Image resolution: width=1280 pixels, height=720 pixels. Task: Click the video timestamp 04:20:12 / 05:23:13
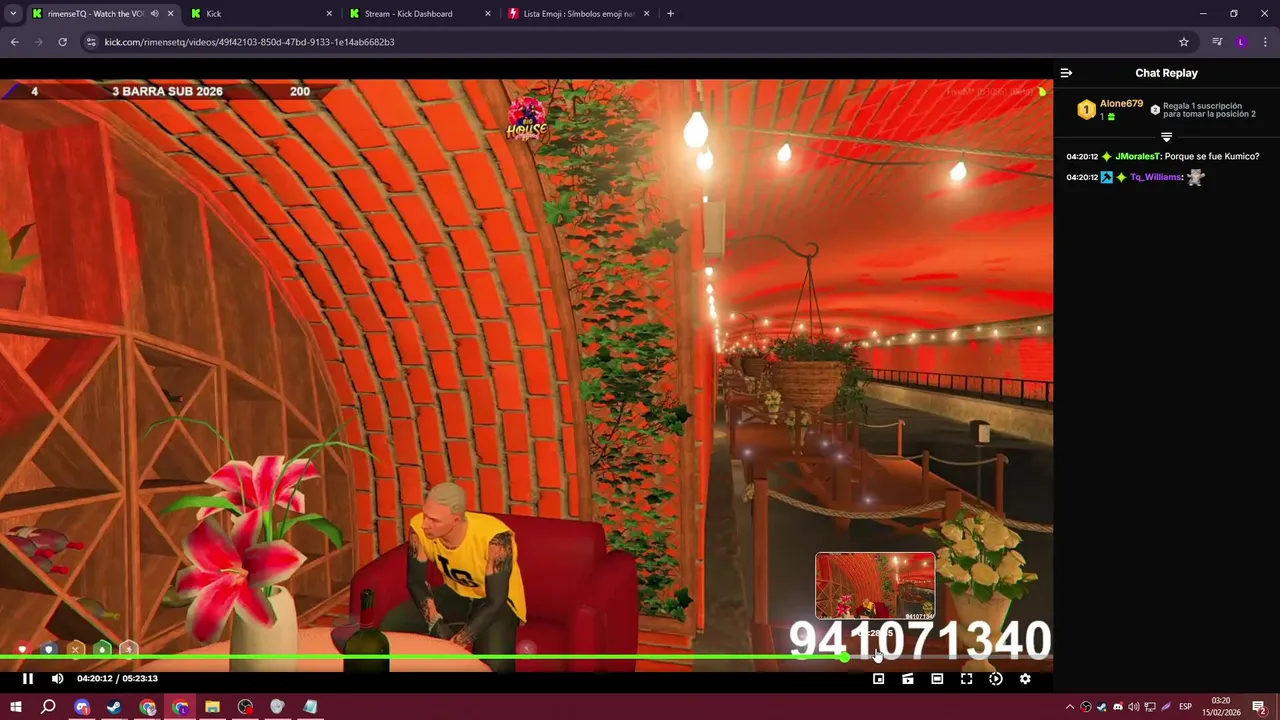click(x=117, y=679)
